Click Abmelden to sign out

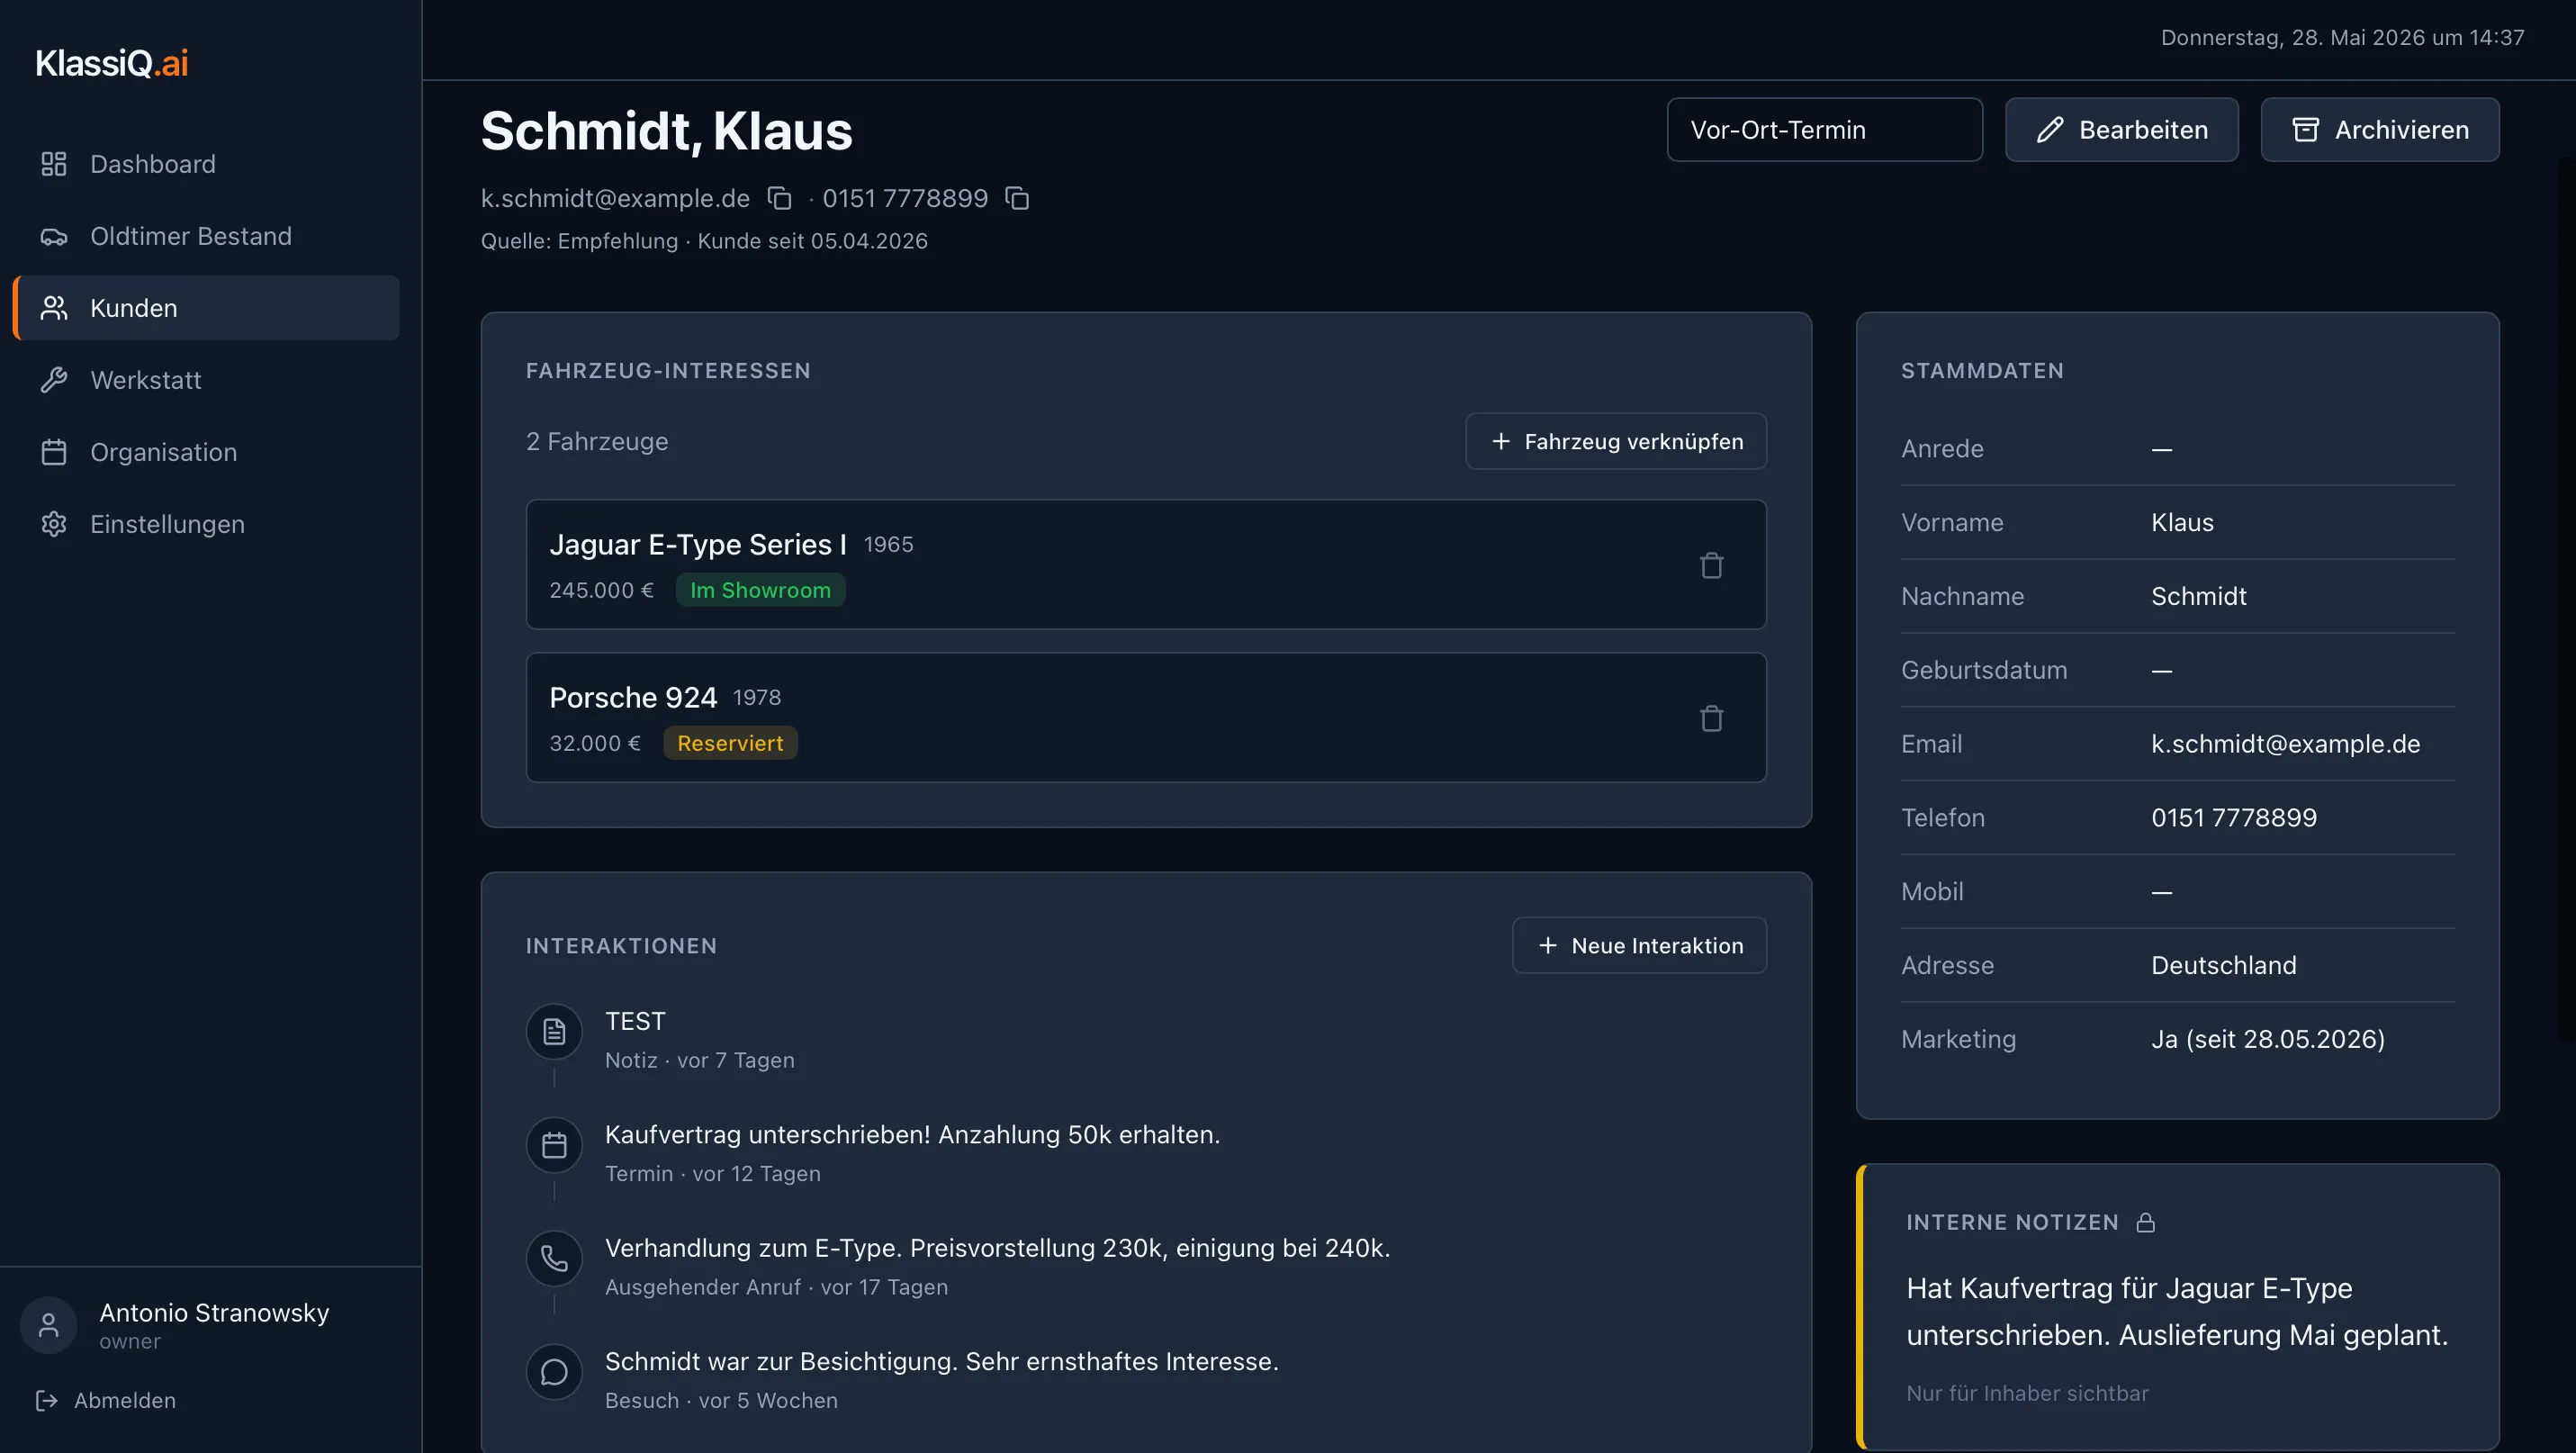[x=105, y=1400]
